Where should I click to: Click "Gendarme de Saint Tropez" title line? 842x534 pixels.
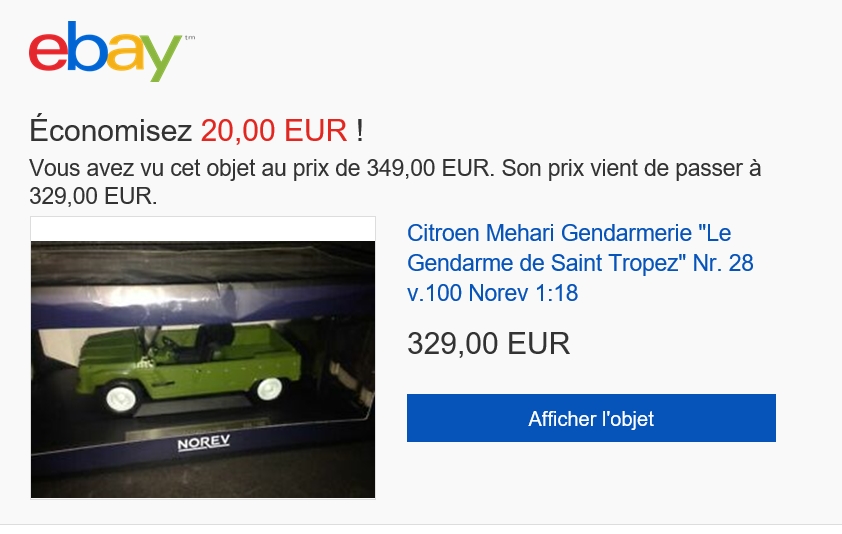click(547, 263)
